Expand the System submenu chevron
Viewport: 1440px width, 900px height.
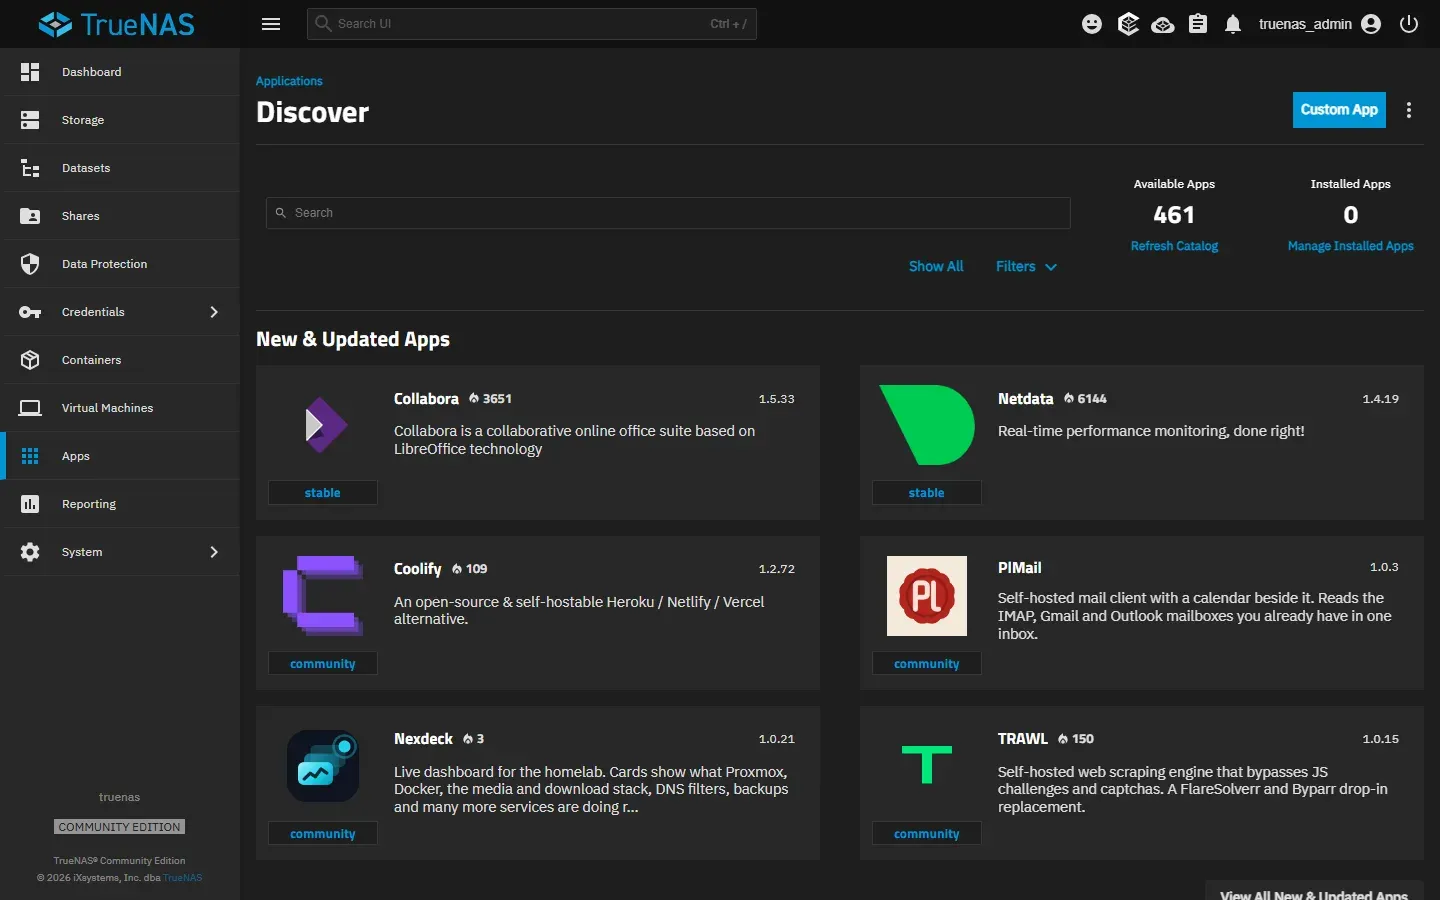click(214, 552)
